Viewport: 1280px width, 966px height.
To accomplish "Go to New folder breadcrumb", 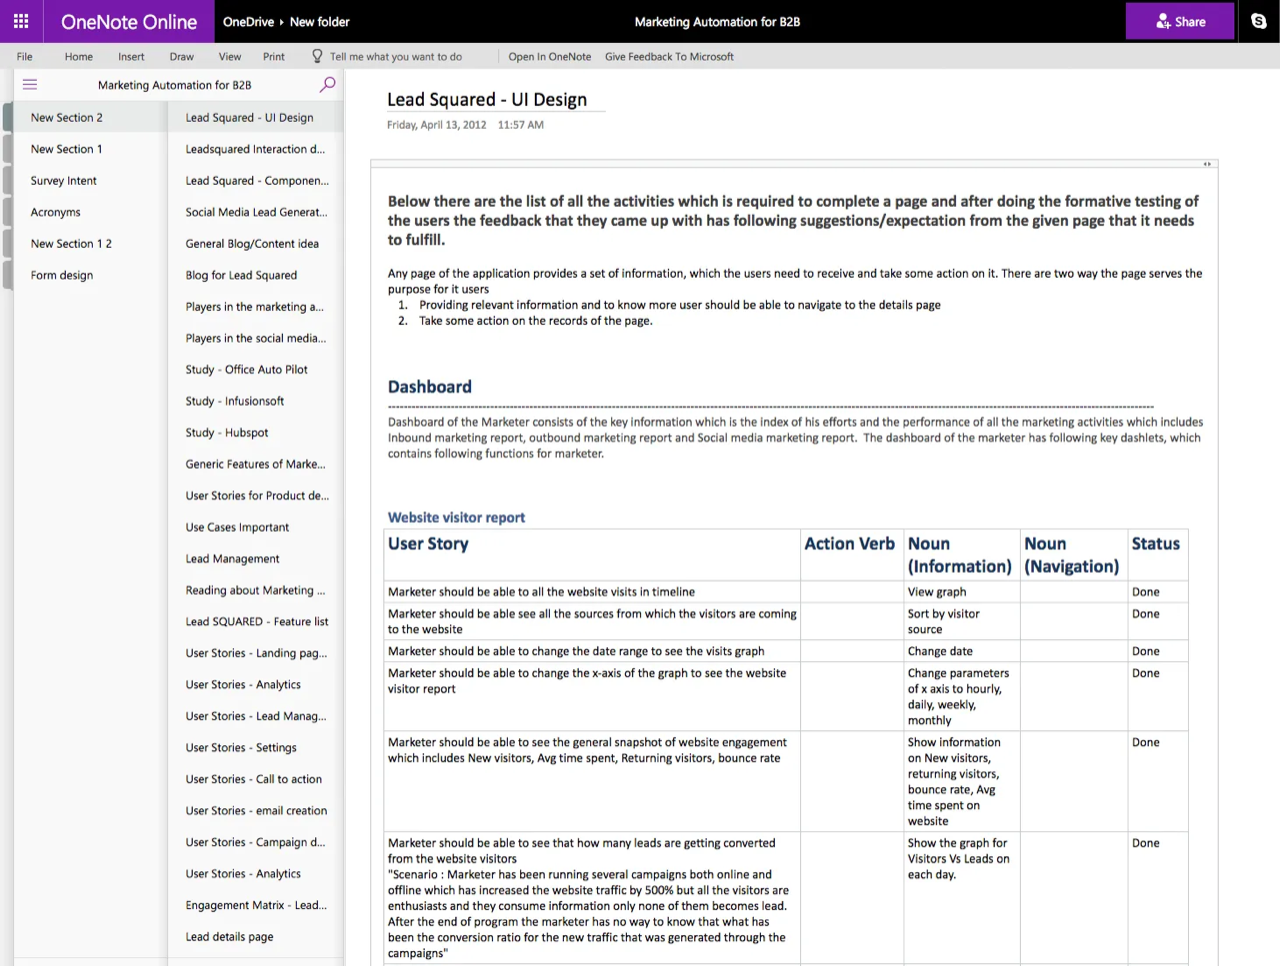I will pyautogui.click(x=319, y=21).
